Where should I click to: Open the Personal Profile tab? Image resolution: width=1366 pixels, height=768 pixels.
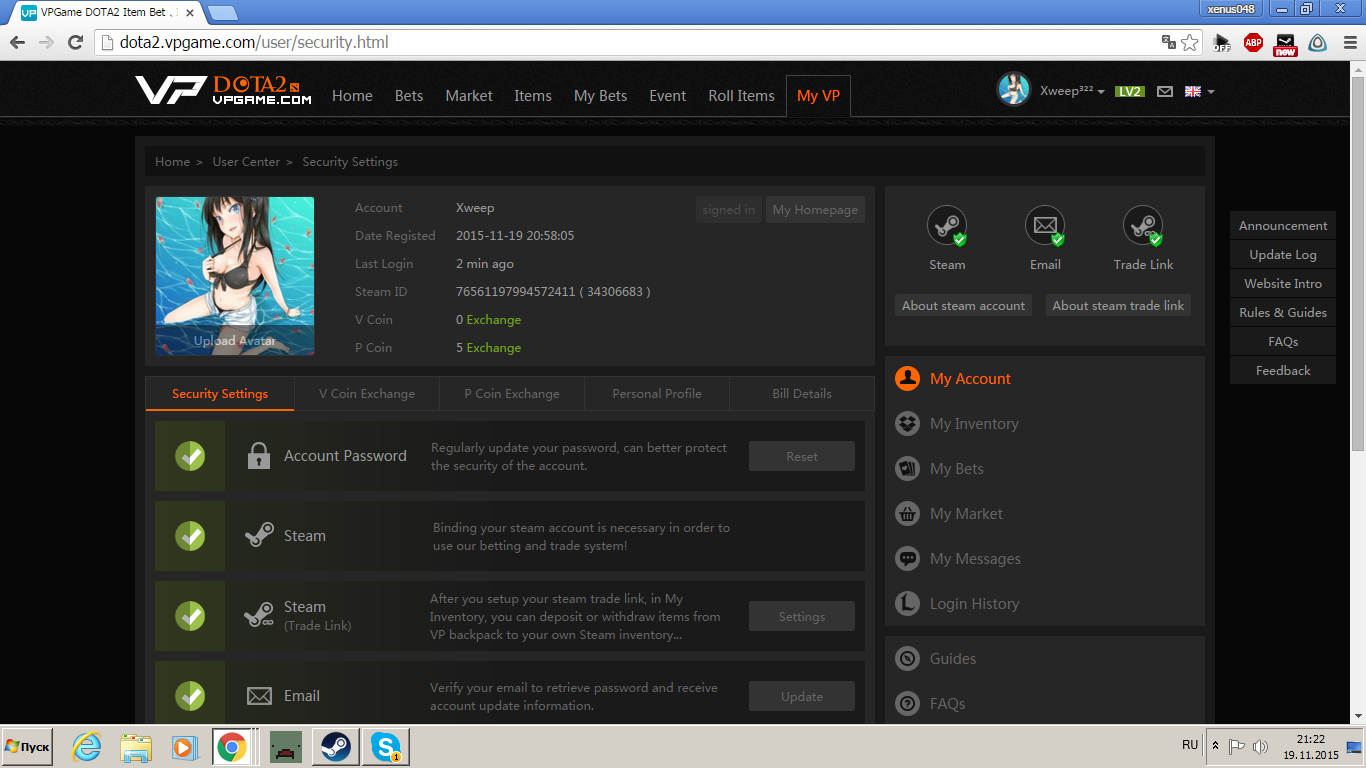(657, 394)
